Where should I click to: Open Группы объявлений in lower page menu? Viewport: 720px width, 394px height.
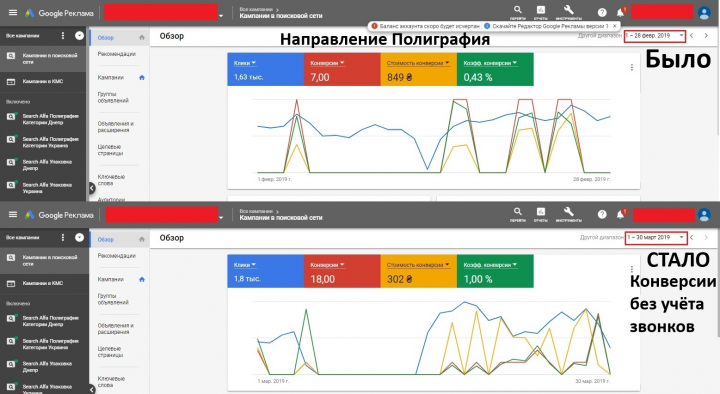(113, 299)
